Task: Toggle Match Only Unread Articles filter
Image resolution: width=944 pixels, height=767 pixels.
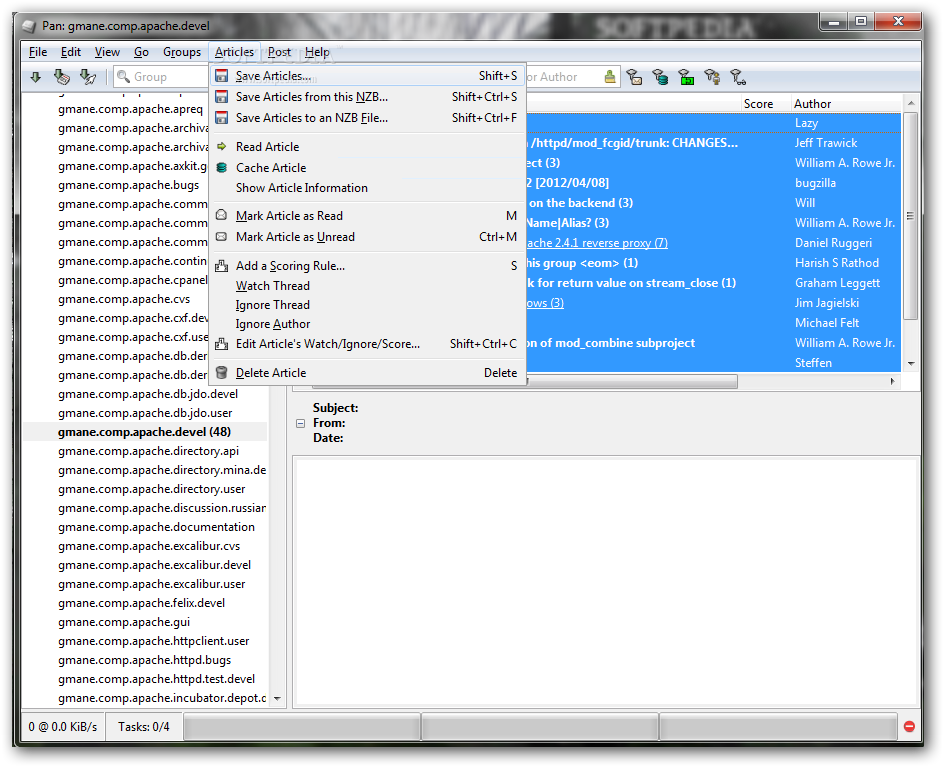Action: (634, 77)
